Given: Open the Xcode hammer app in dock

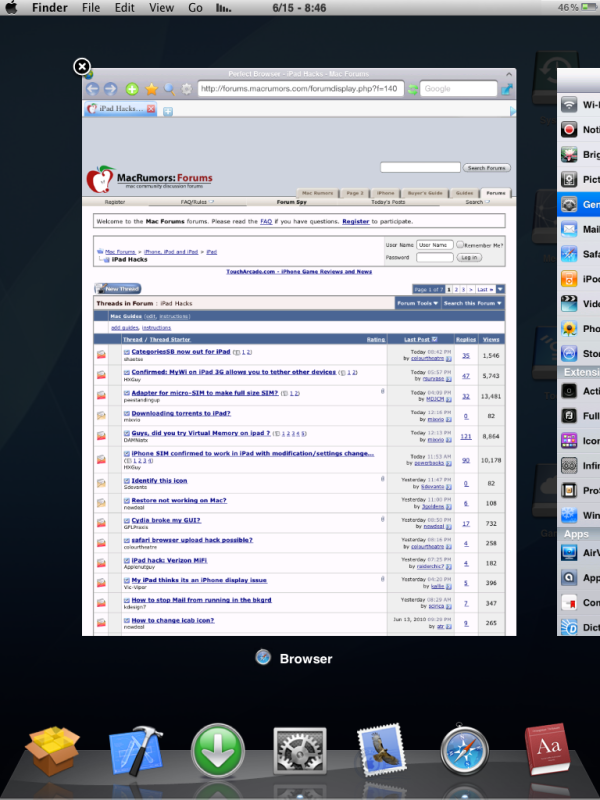Looking at the screenshot, I should point(135,752).
